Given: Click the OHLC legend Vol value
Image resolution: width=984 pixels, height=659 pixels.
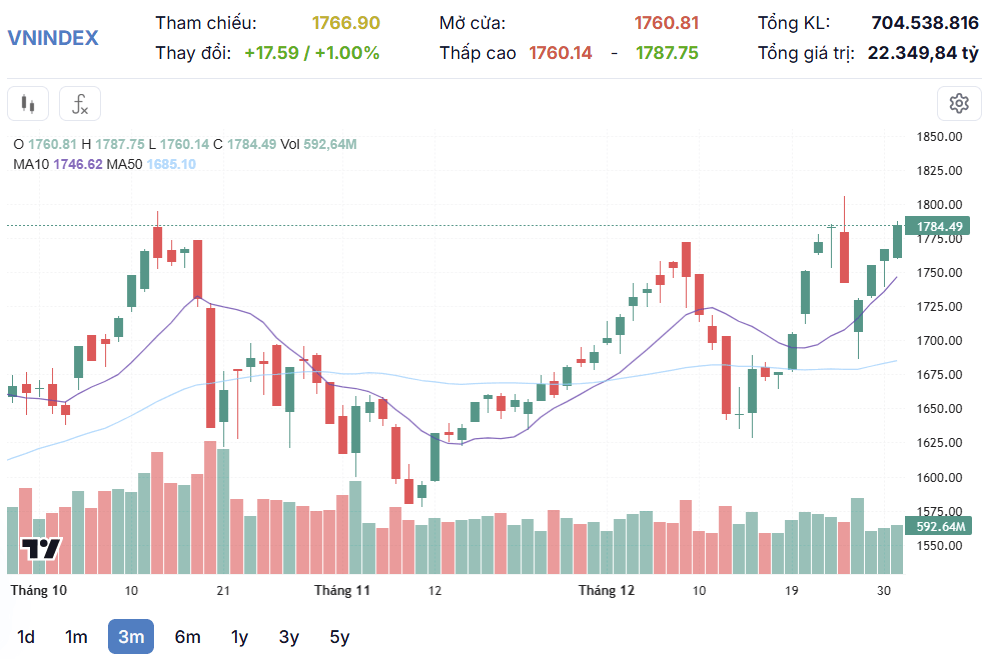Looking at the screenshot, I should 330,144.
